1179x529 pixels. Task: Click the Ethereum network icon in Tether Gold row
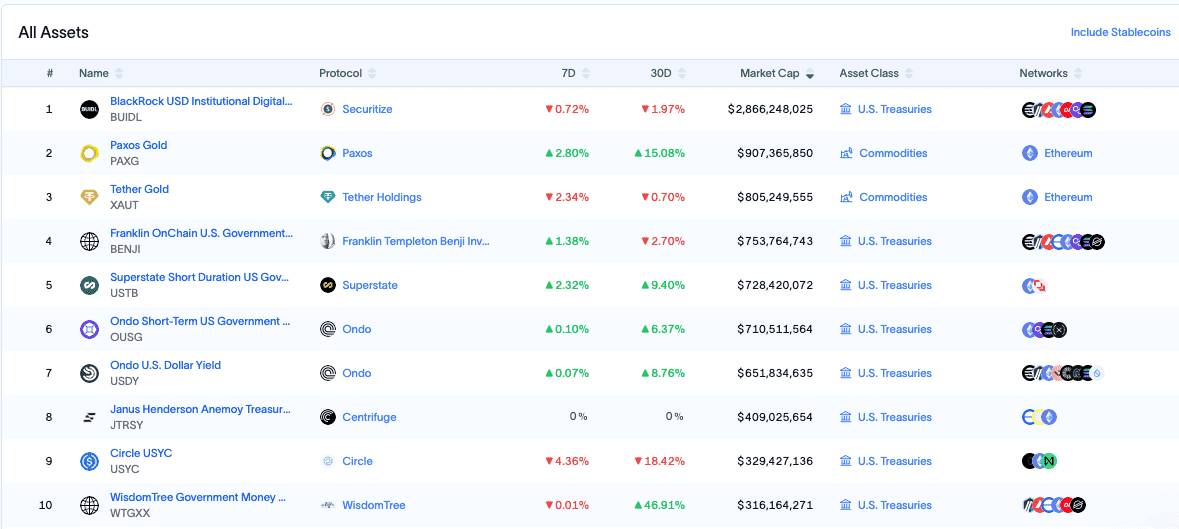(1029, 197)
